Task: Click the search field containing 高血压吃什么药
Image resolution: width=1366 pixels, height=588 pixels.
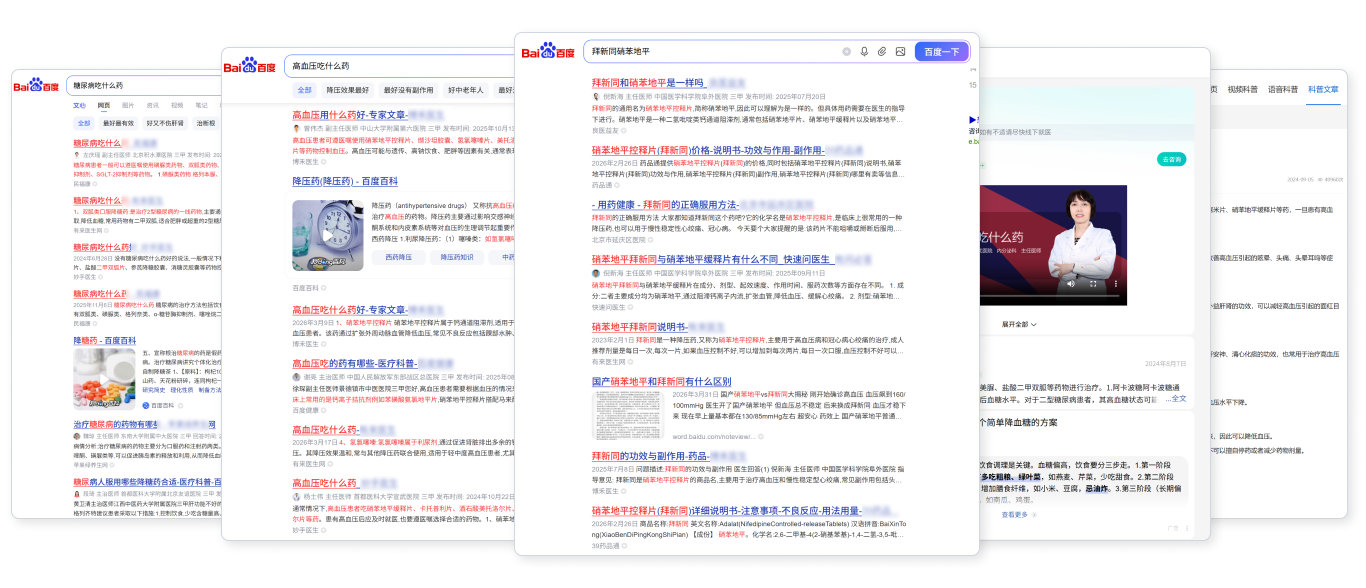Action: point(400,66)
